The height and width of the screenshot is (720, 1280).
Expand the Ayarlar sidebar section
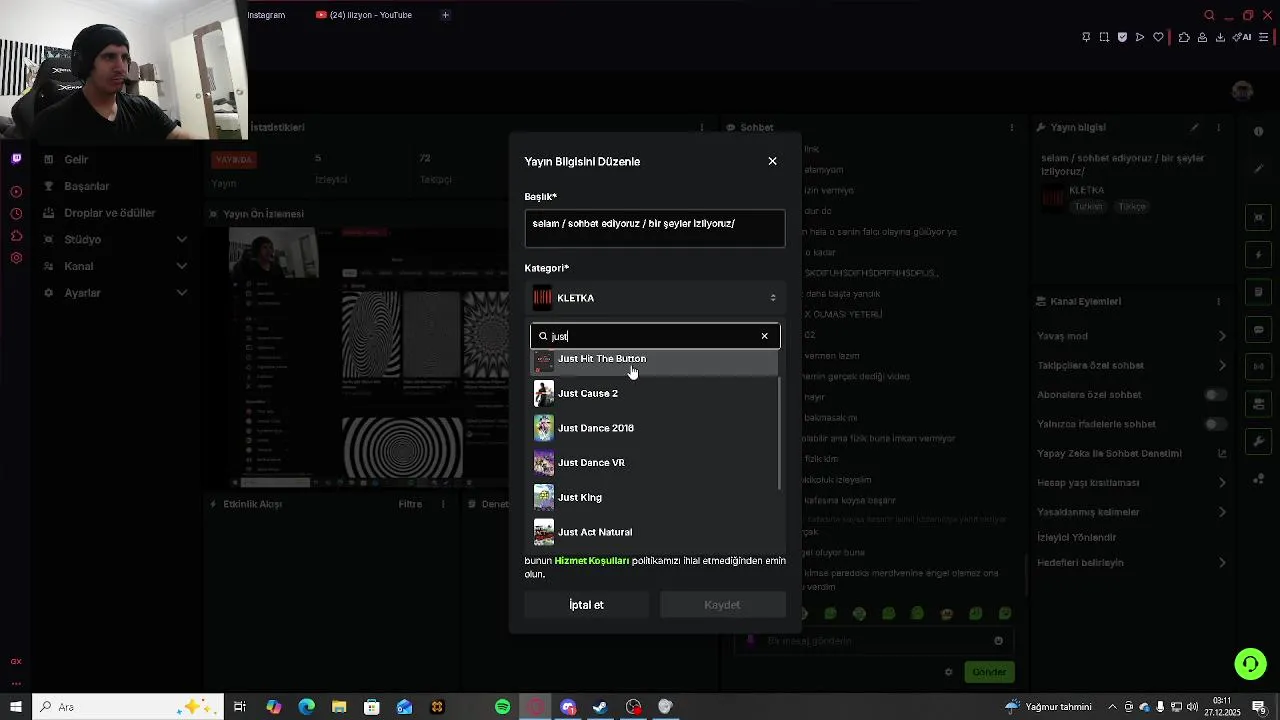tap(115, 293)
